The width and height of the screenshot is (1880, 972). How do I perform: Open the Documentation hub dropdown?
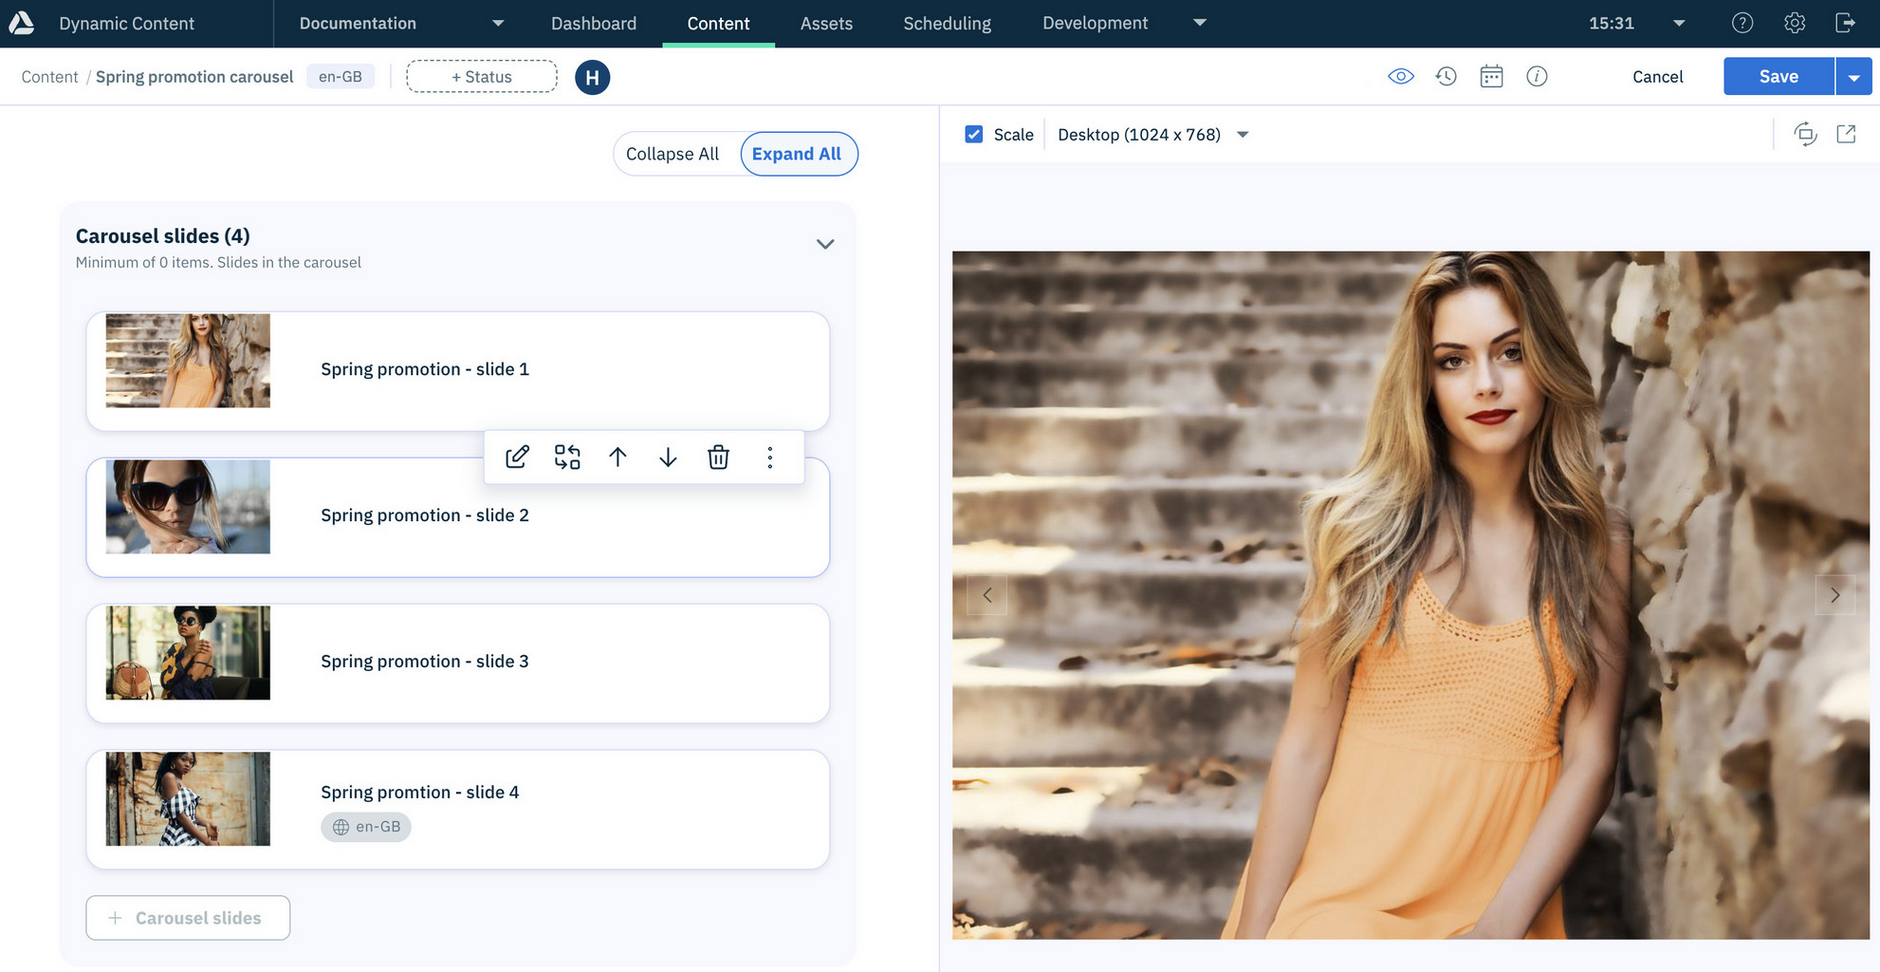(x=401, y=23)
